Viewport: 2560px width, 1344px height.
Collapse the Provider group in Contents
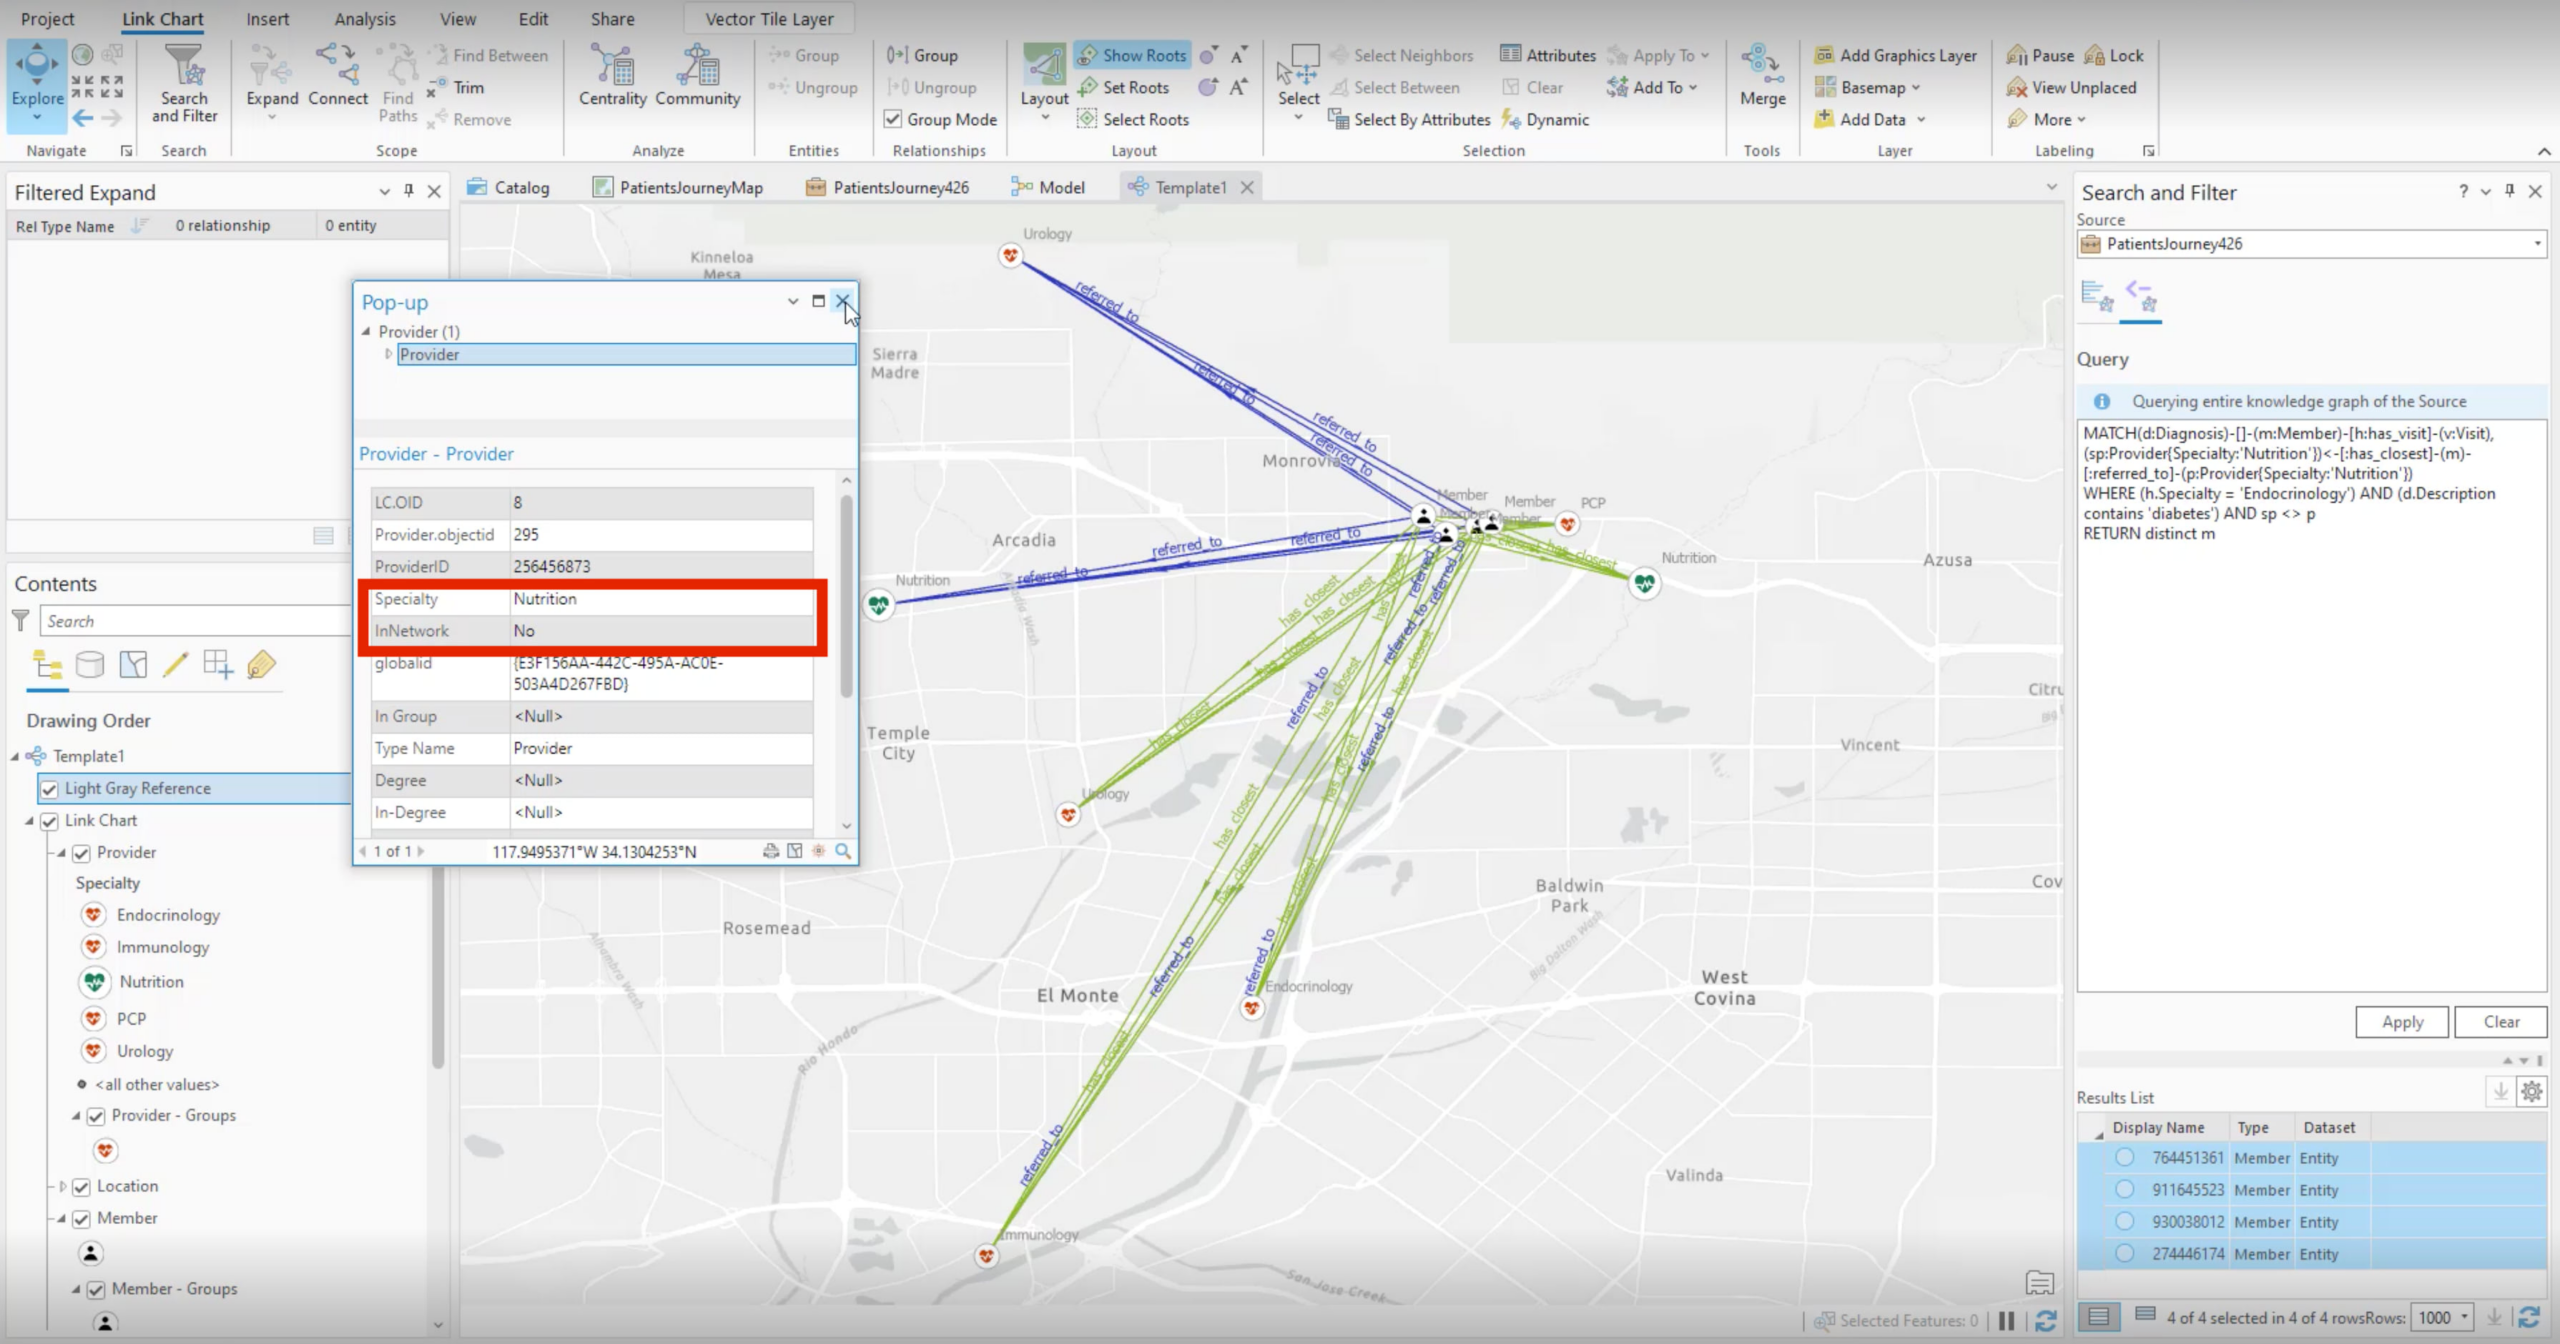pyautogui.click(x=63, y=852)
